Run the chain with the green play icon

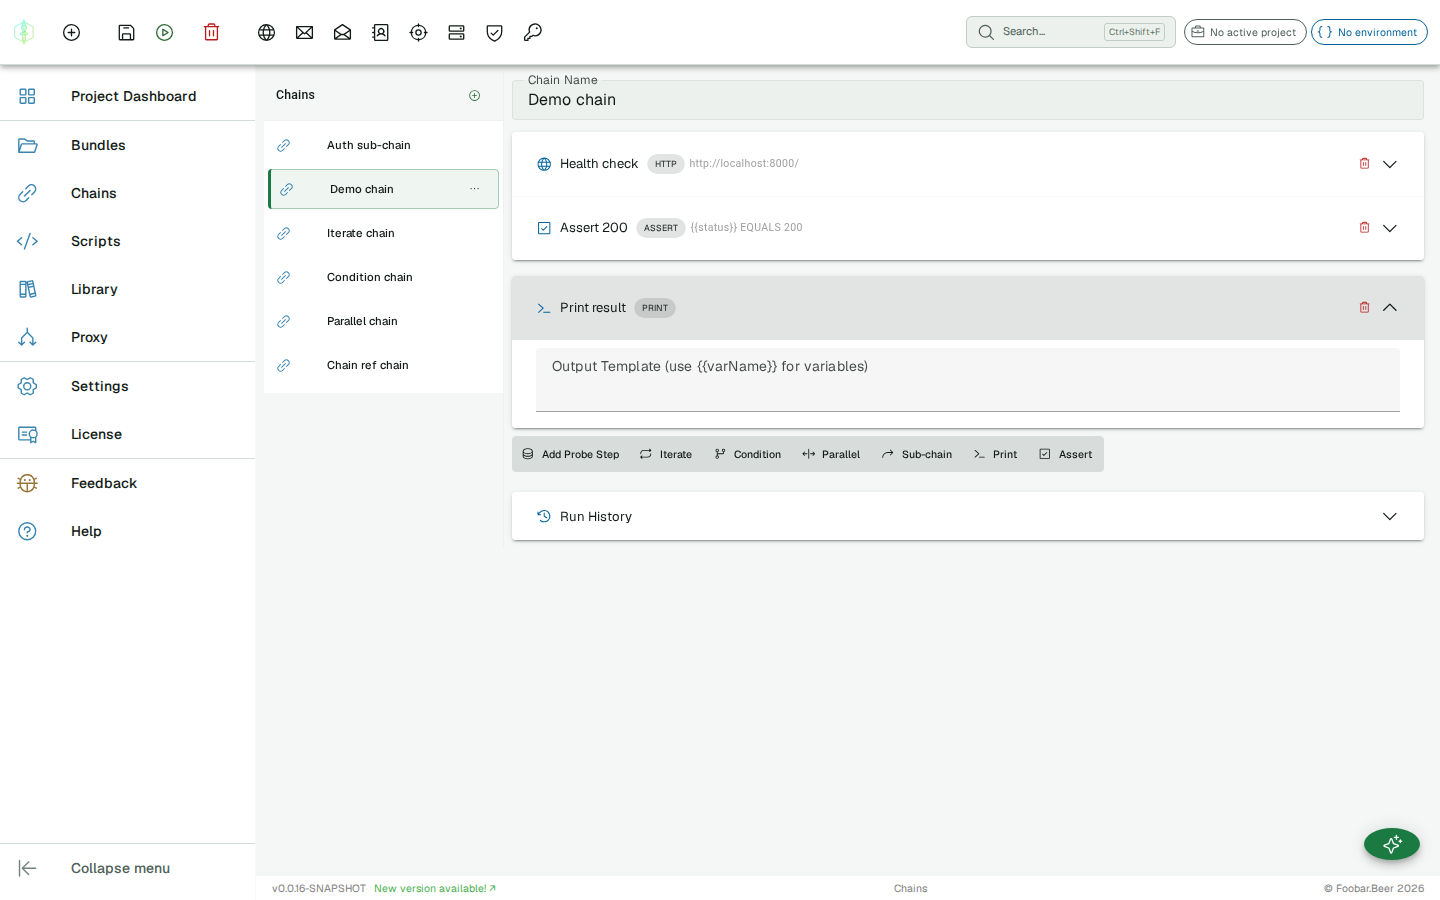point(165,32)
